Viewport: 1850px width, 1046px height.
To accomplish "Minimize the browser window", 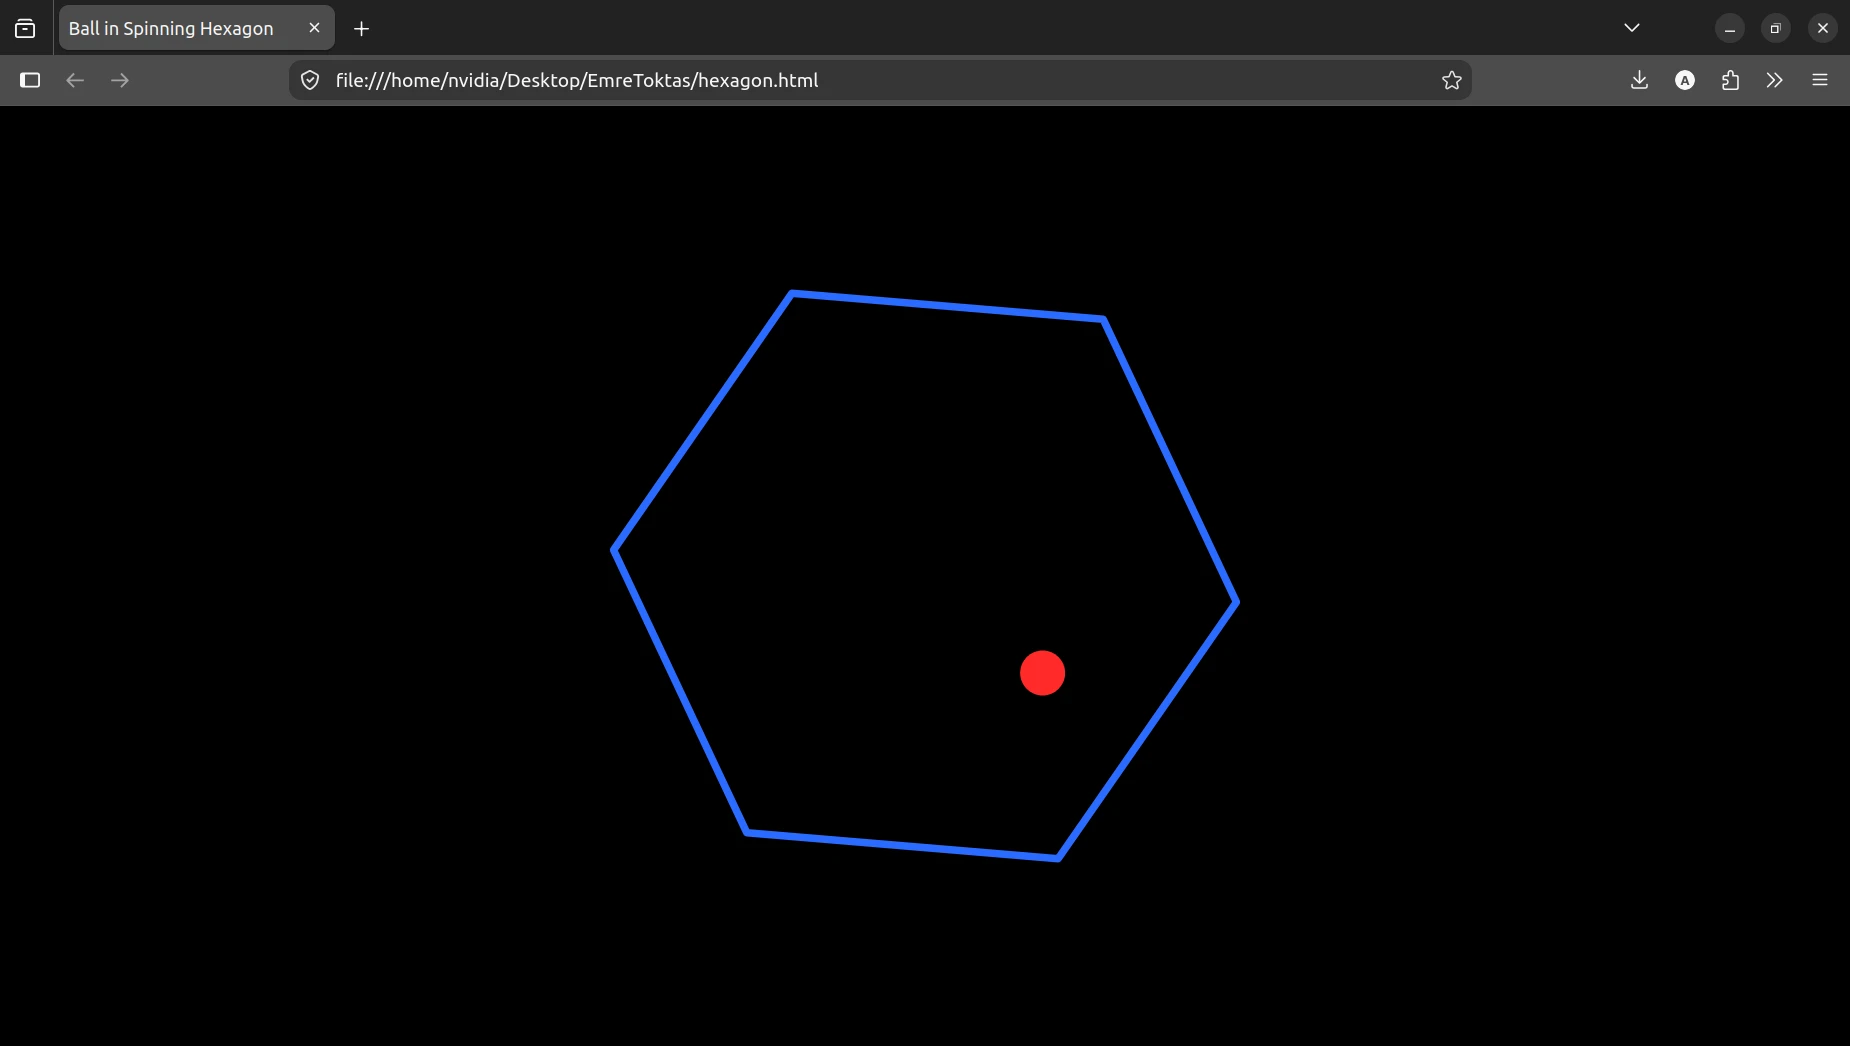I will [1730, 29].
